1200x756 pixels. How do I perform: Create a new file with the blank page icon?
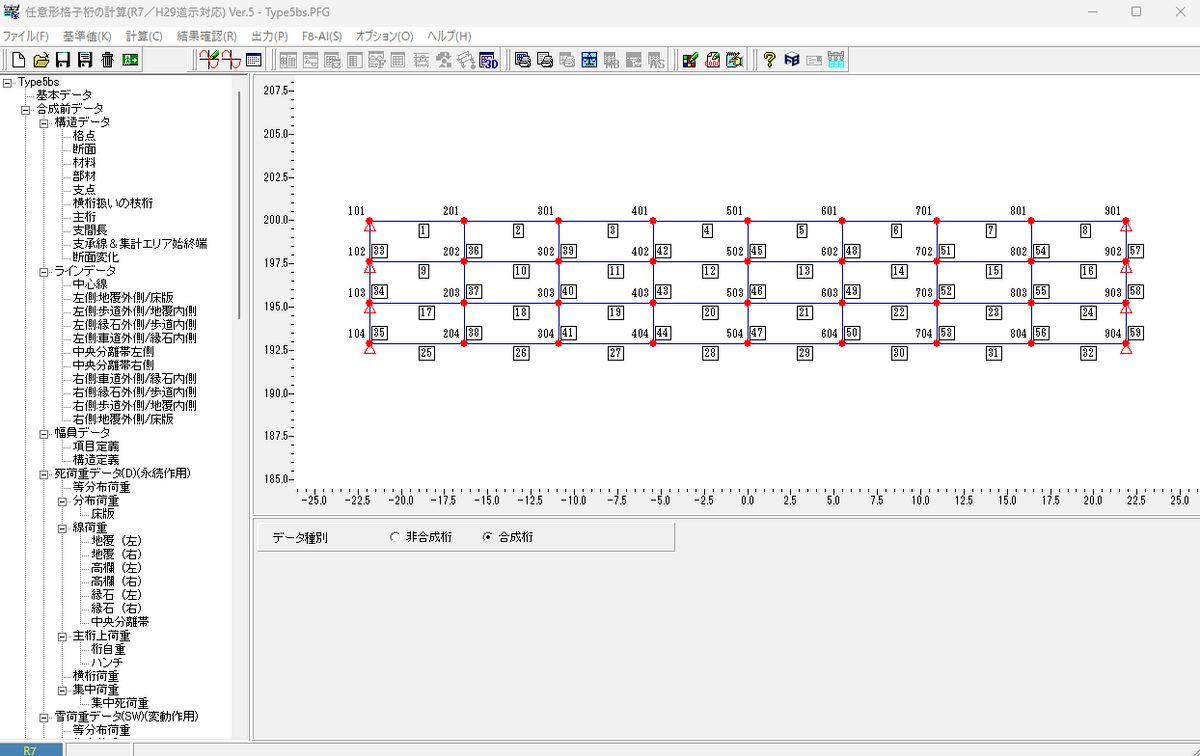coord(18,60)
